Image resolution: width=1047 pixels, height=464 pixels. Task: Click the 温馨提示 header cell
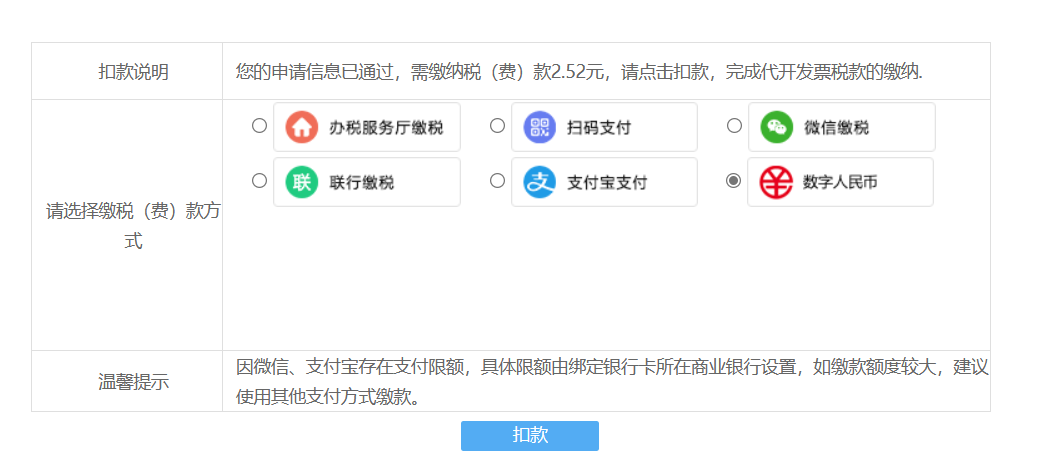pos(127,381)
